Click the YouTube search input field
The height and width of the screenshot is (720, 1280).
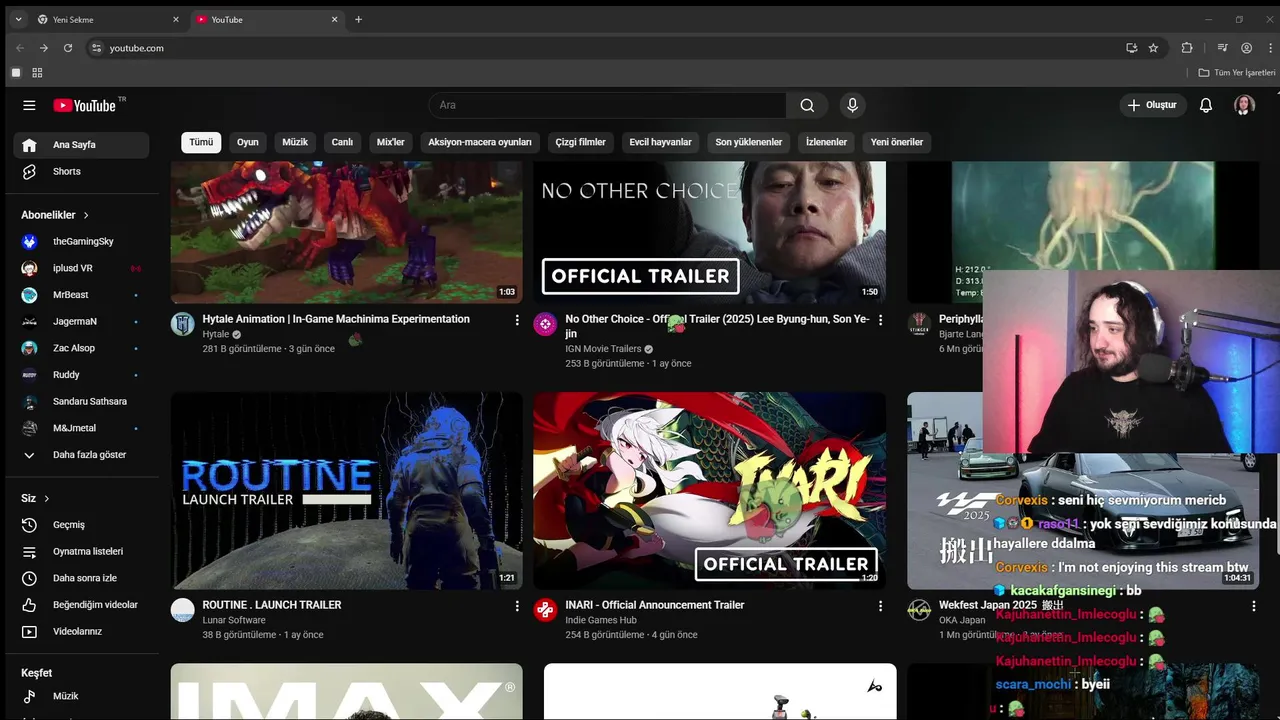click(607, 105)
